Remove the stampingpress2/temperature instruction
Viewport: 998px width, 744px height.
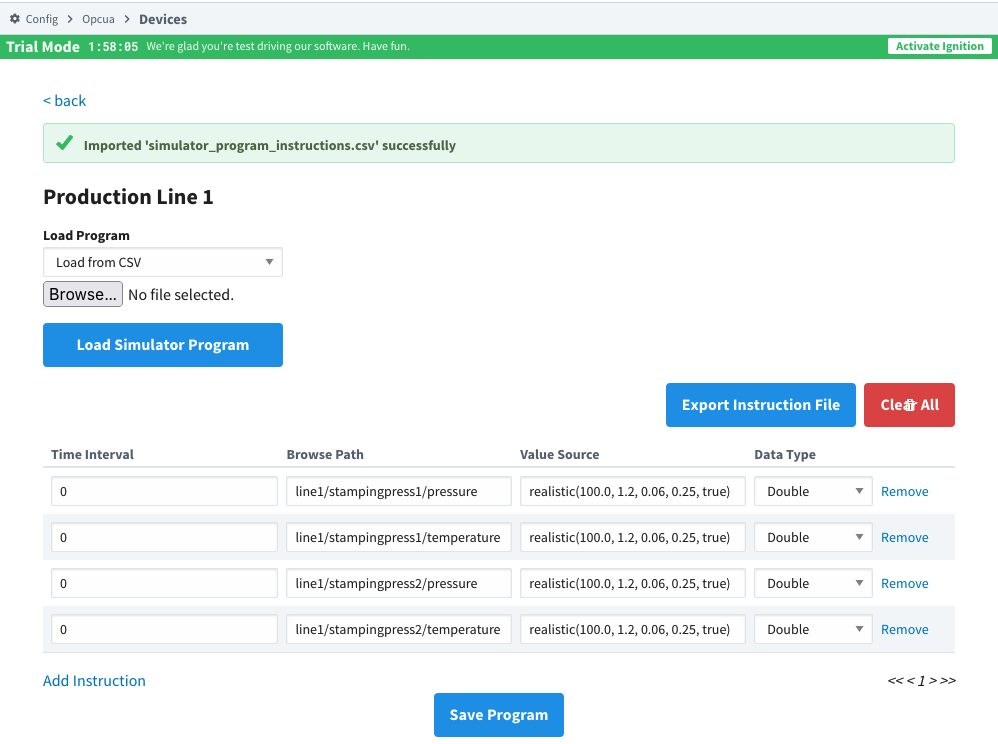coord(904,629)
